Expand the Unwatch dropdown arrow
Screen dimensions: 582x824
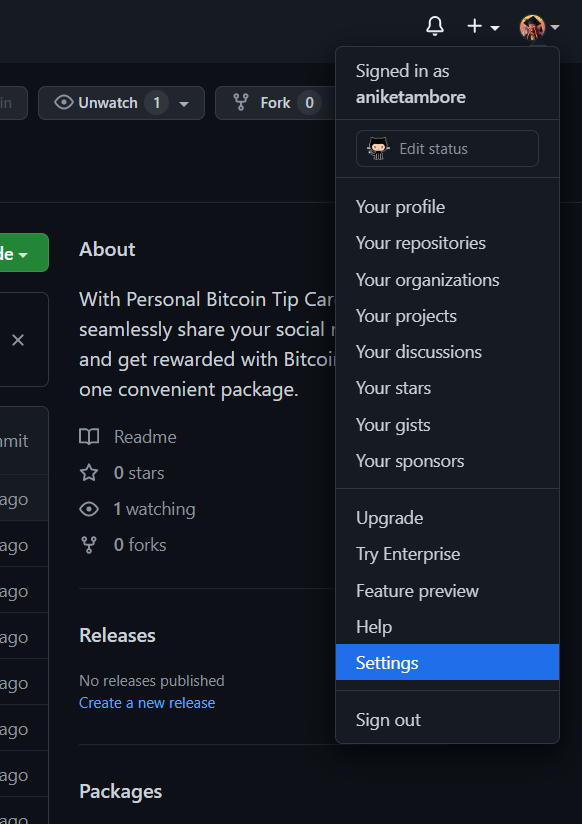184,104
